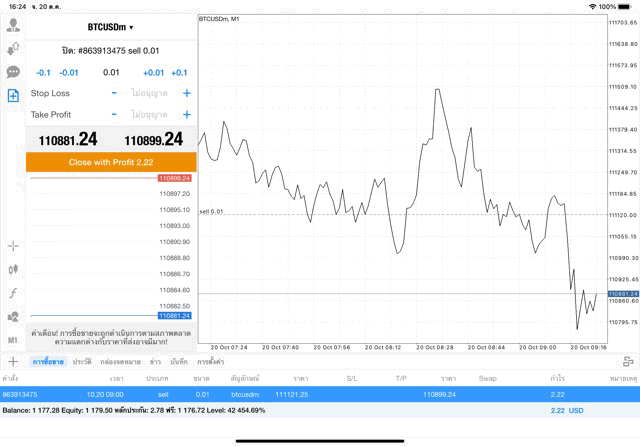
Task: Open the candlestick chart type icon
Action: click(x=13, y=269)
